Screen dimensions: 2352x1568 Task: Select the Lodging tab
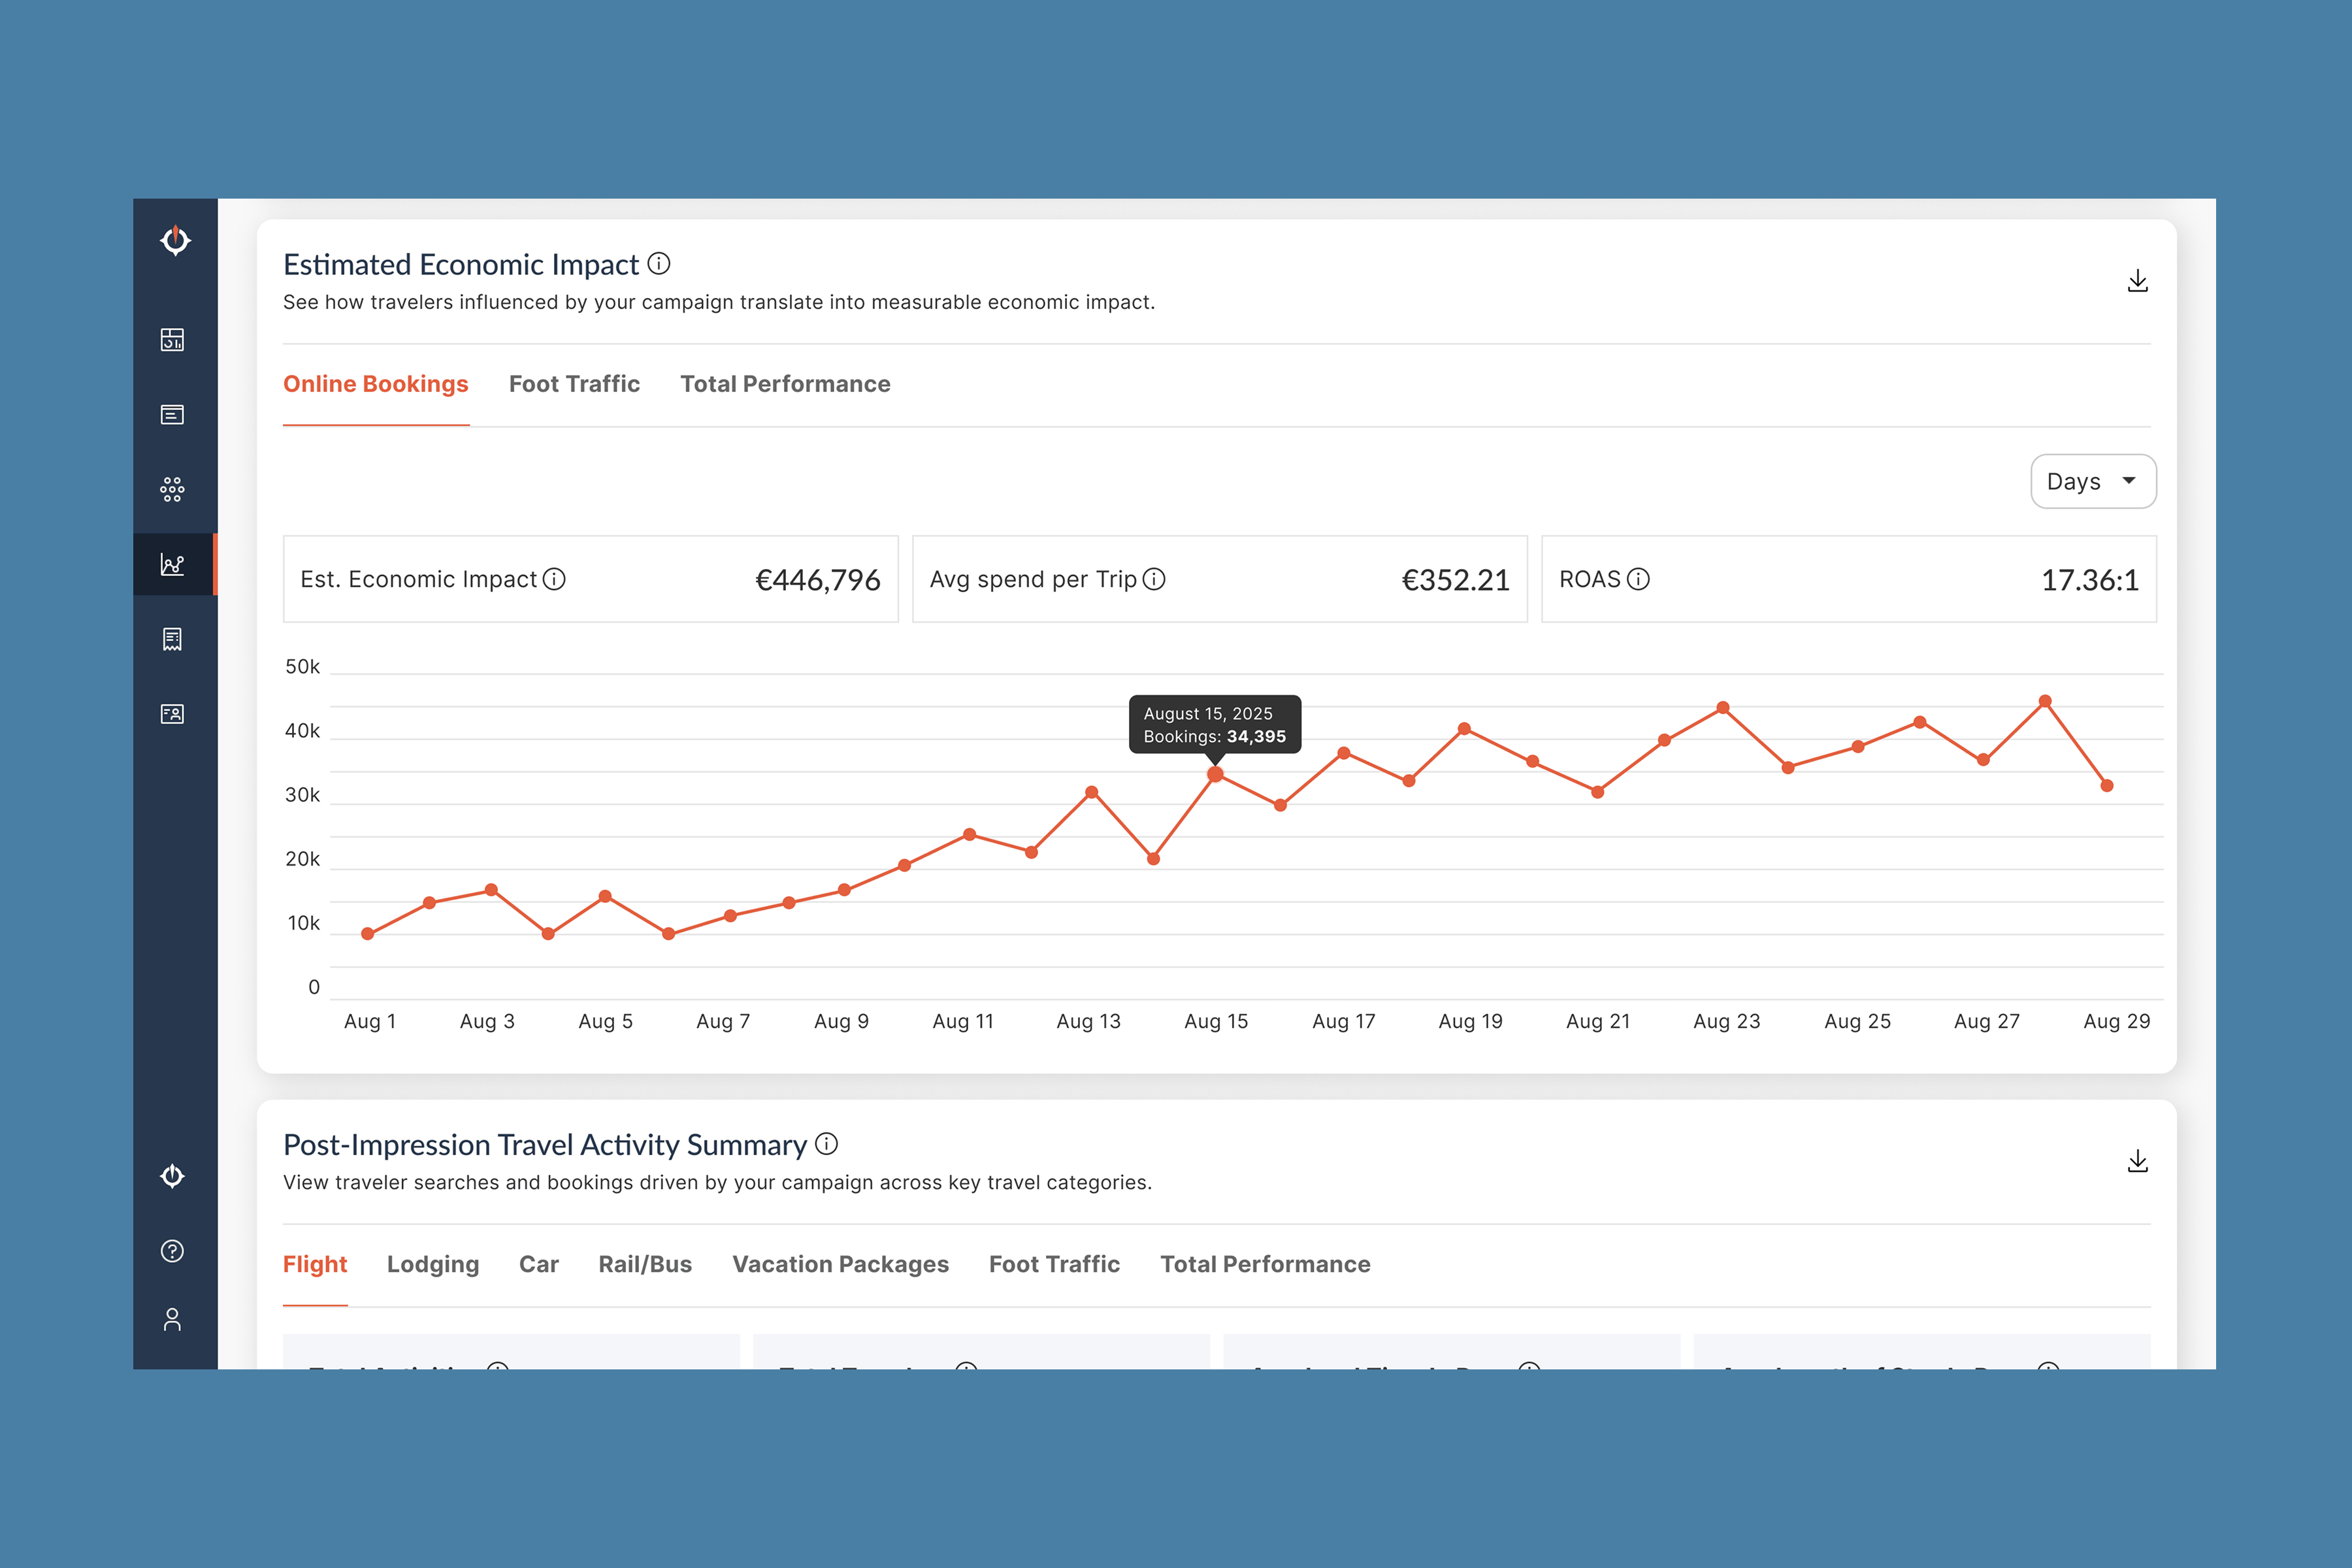(x=433, y=1264)
